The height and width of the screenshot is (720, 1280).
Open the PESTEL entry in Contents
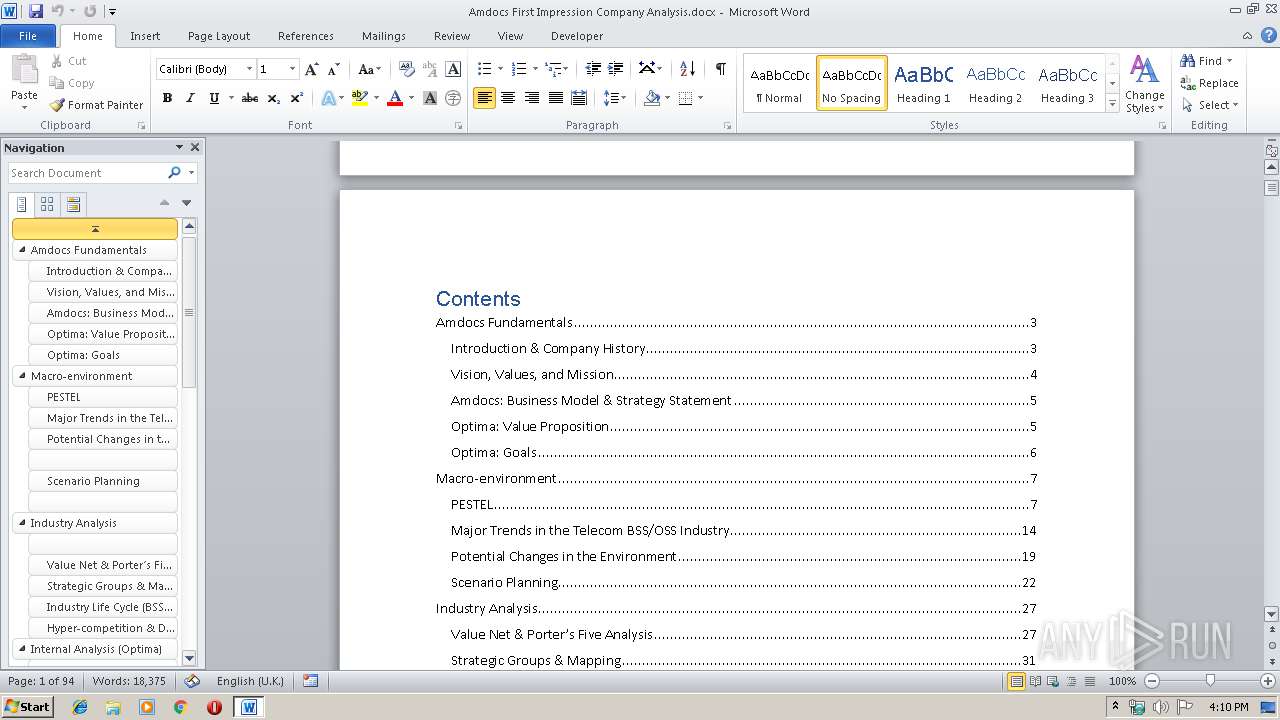click(x=743, y=504)
